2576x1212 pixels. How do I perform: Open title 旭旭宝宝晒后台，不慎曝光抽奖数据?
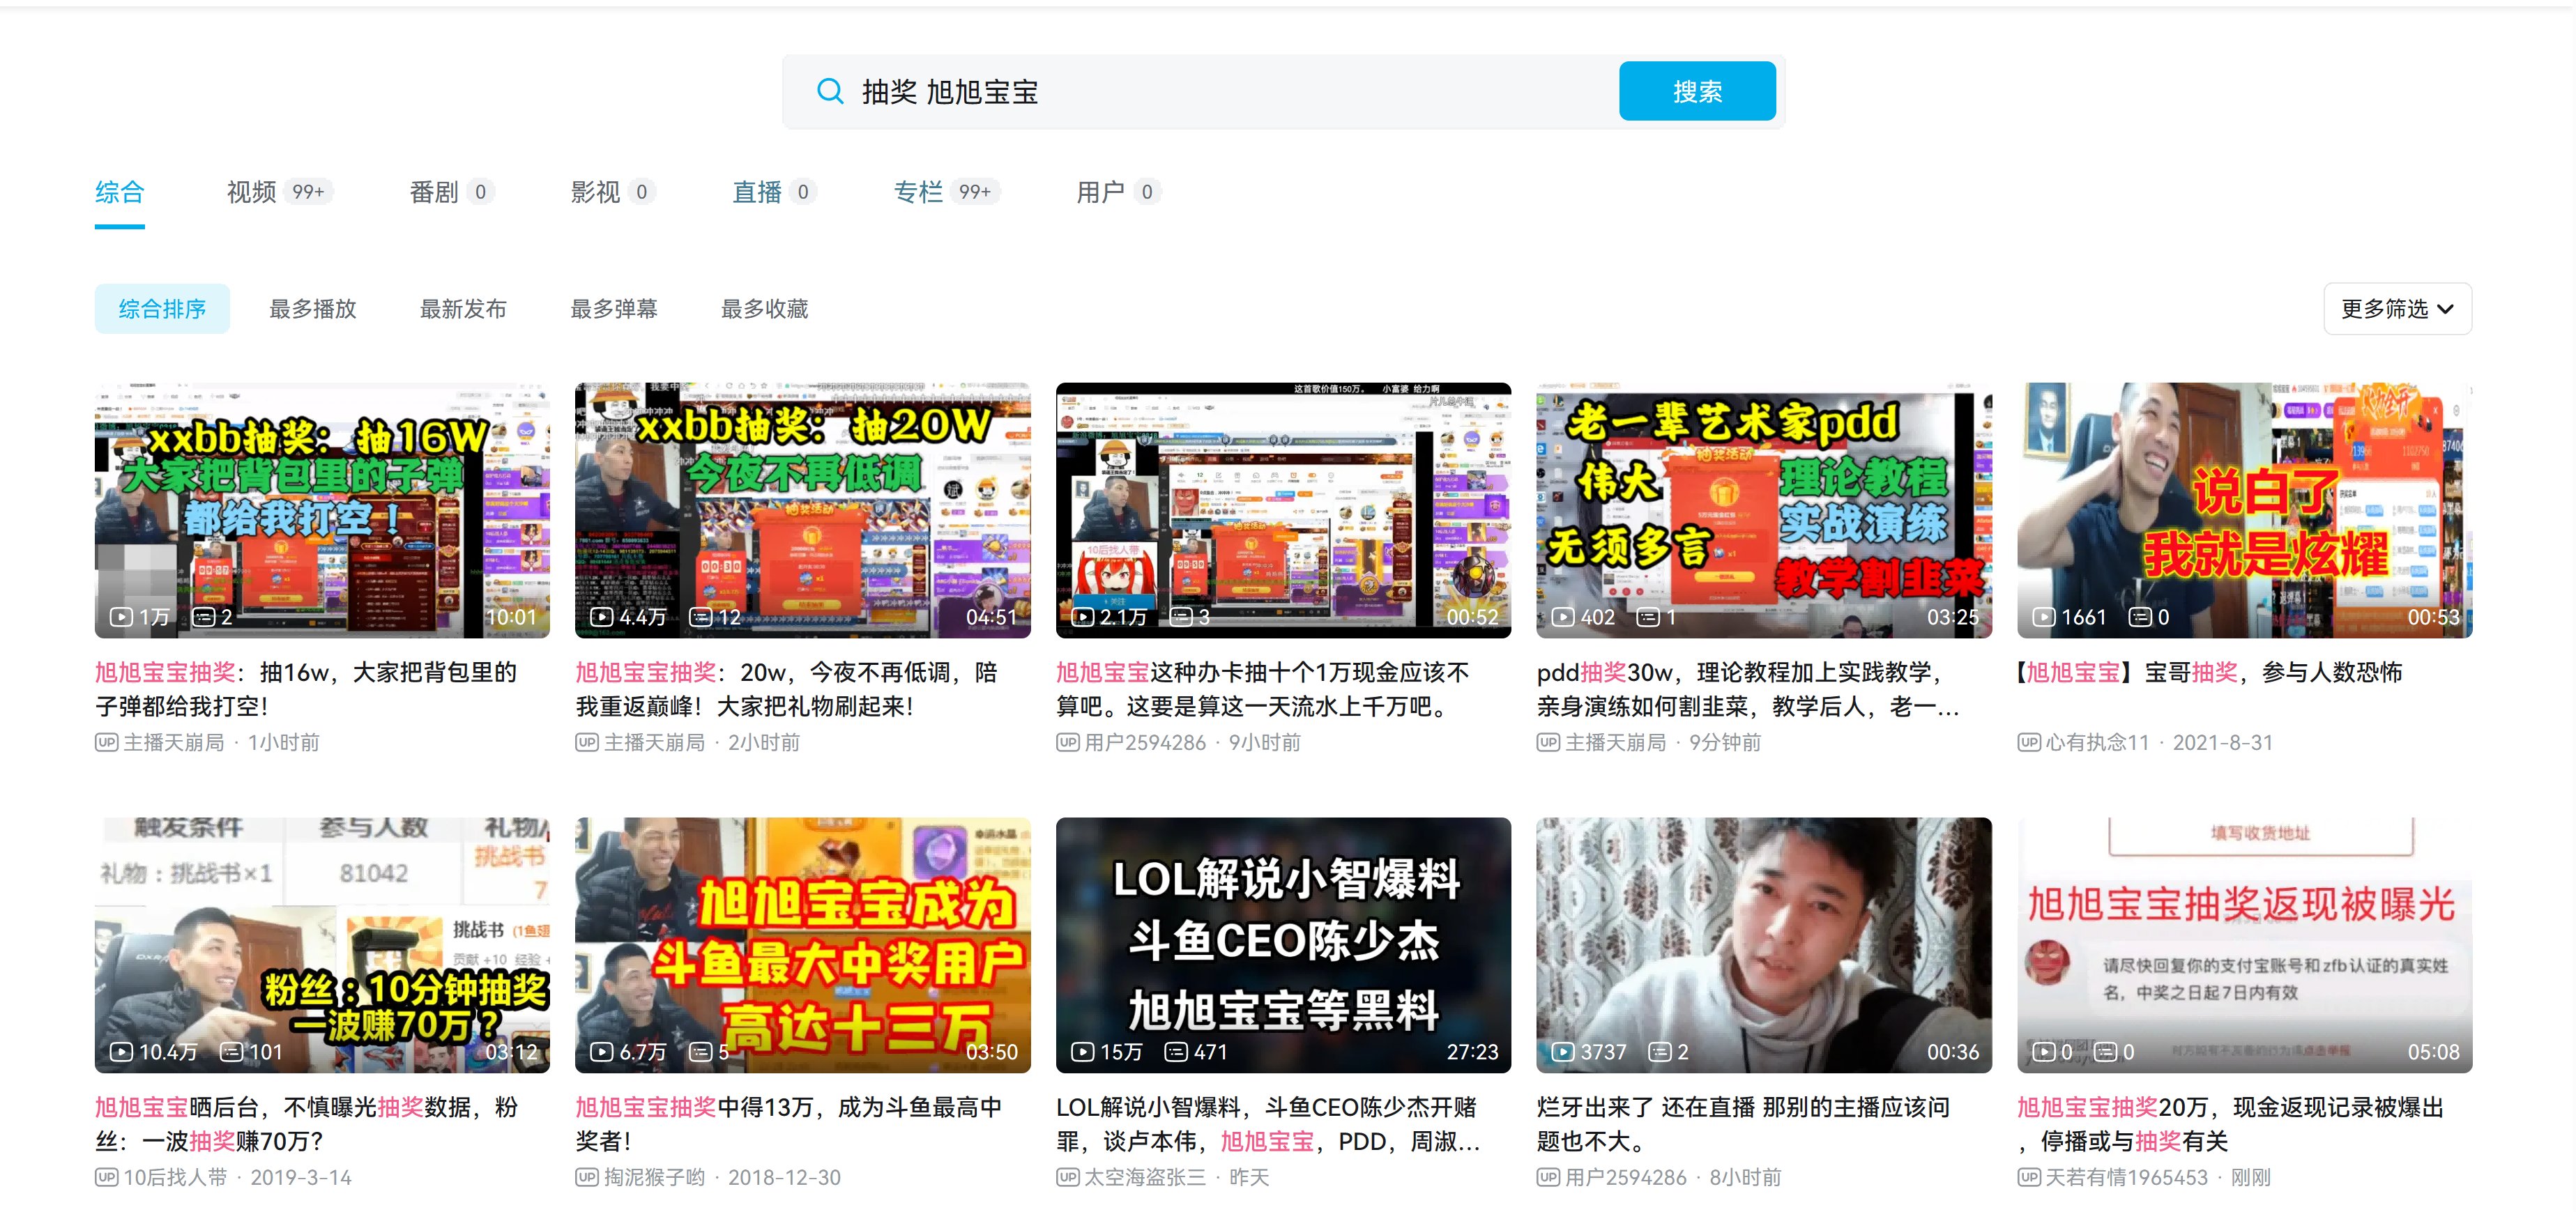click(306, 1124)
